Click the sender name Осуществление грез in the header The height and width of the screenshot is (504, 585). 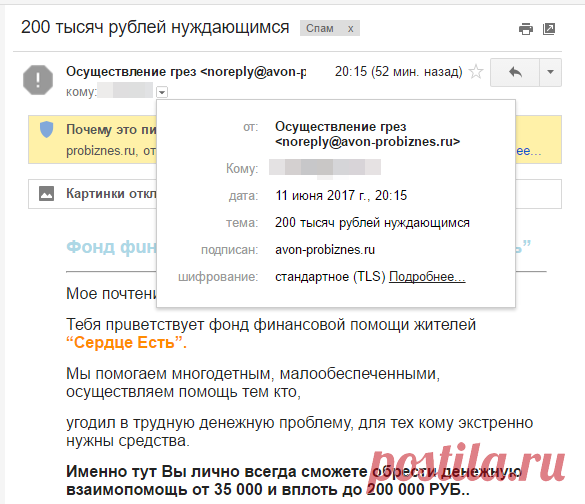[131, 72]
